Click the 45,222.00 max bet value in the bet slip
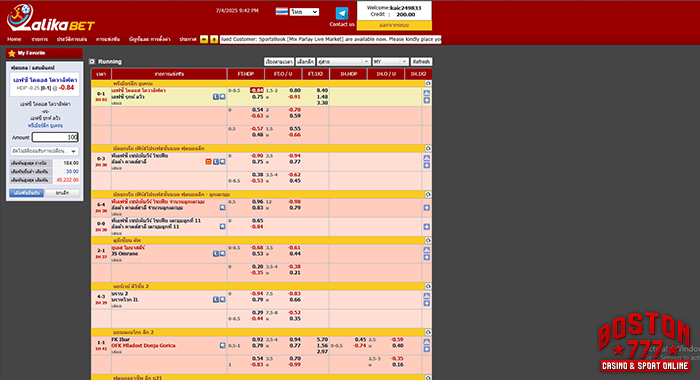 [x=67, y=180]
